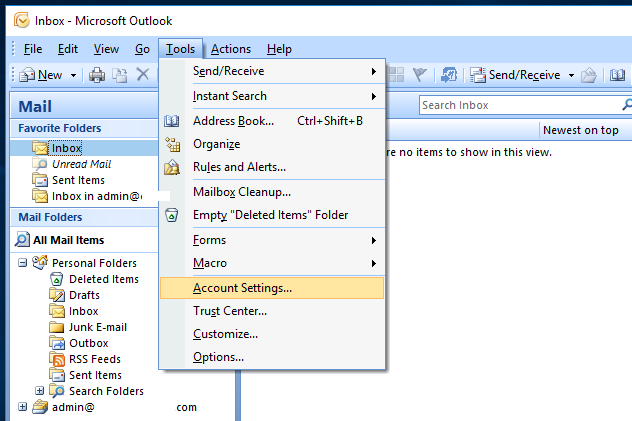
Task: Open the New button dropdown arrow
Action: [73, 75]
